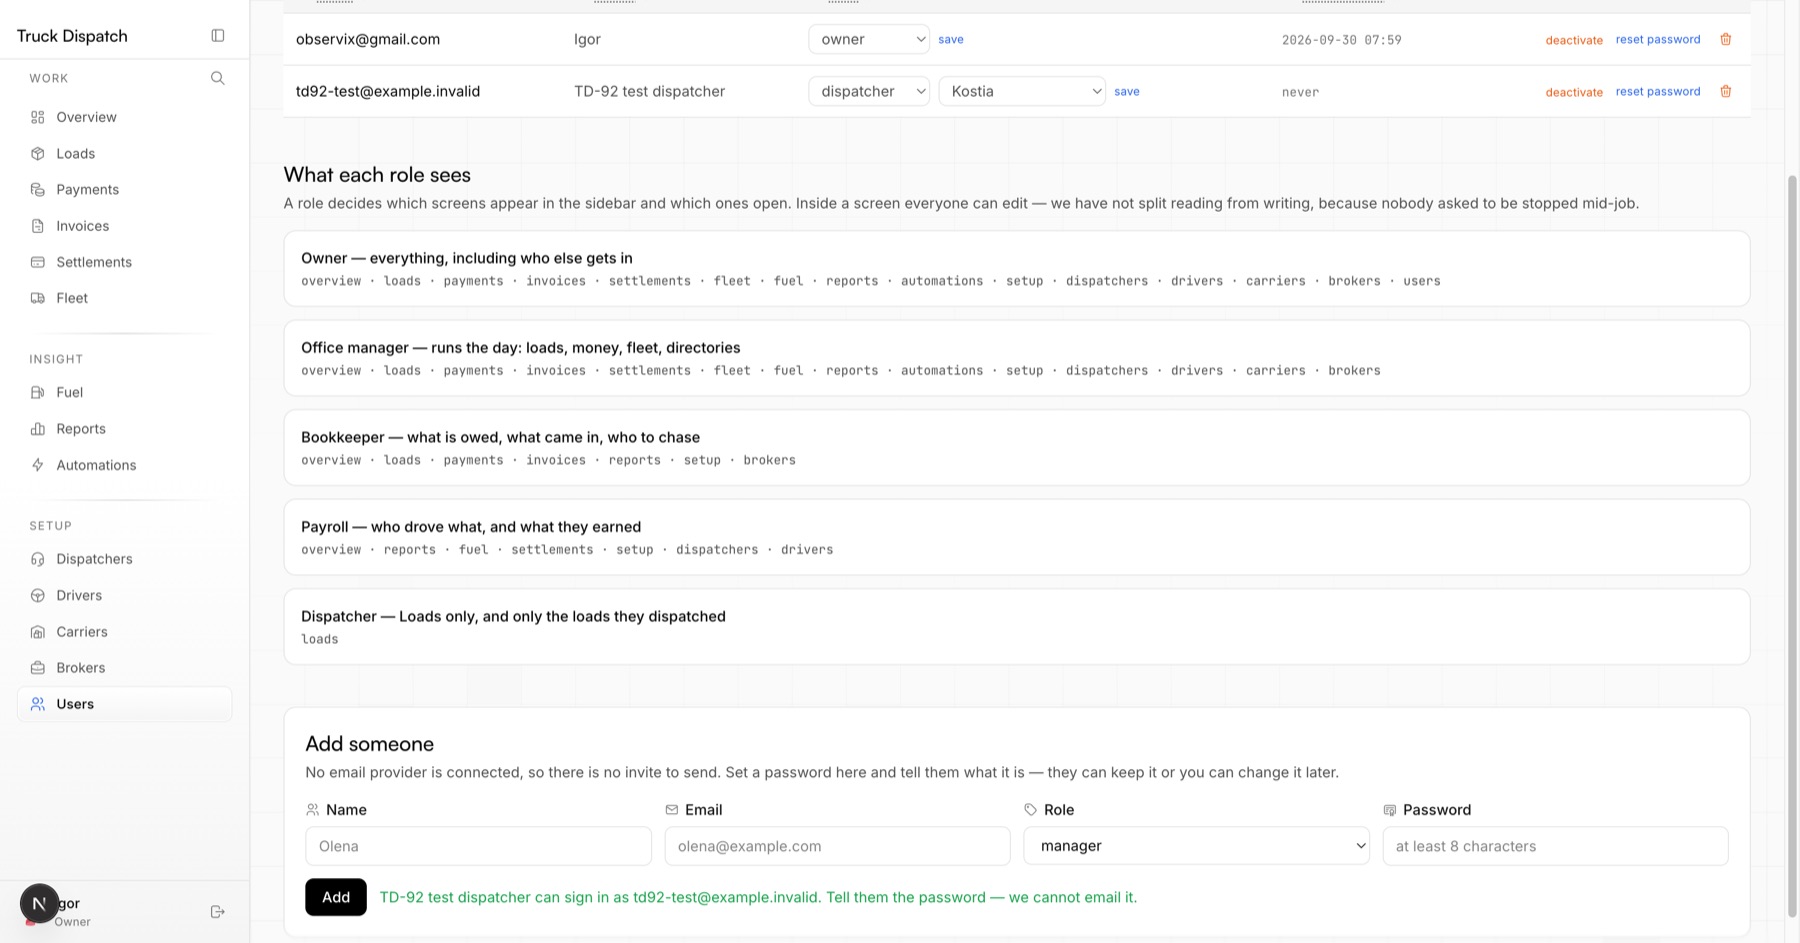Screen dimensions: 1800x943
Task: Click the Drivers steering wheel icon
Action: pos(38,595)
